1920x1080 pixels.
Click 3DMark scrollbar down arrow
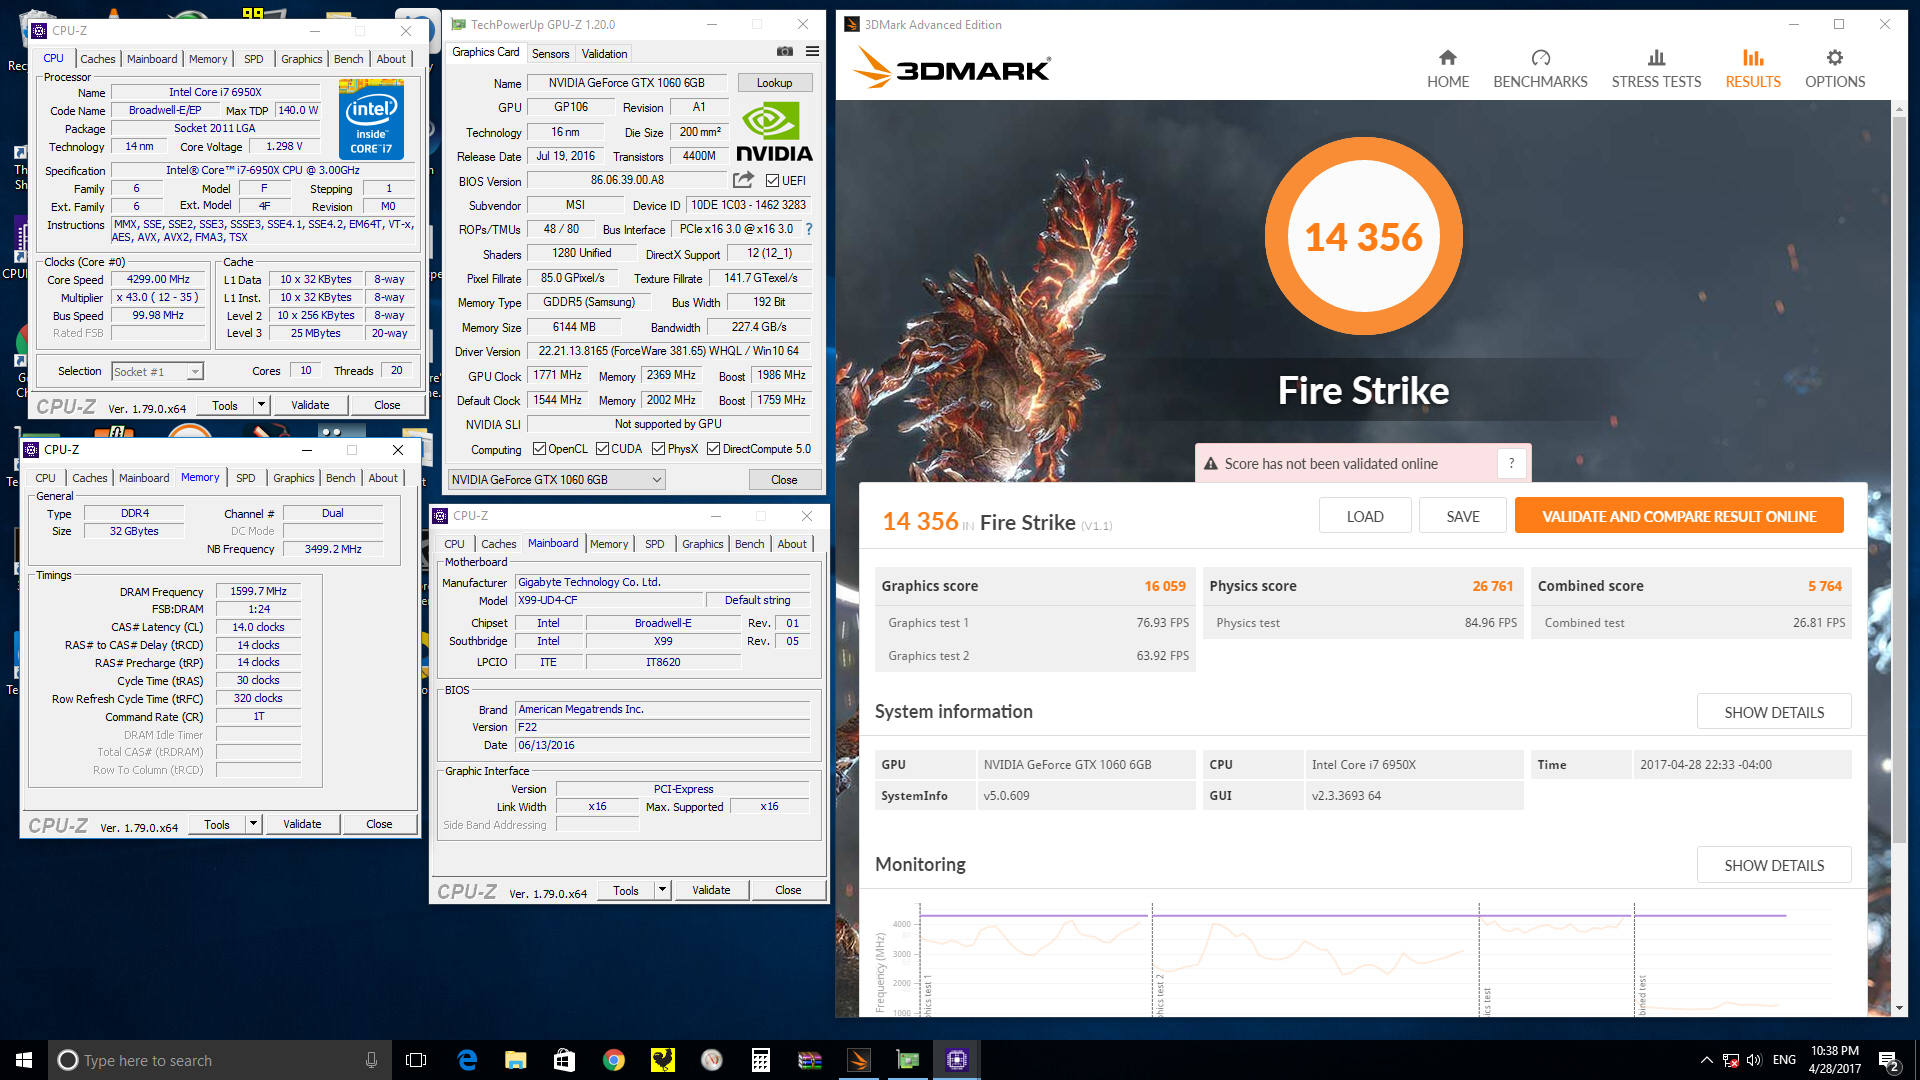tap(1899, 1008)
